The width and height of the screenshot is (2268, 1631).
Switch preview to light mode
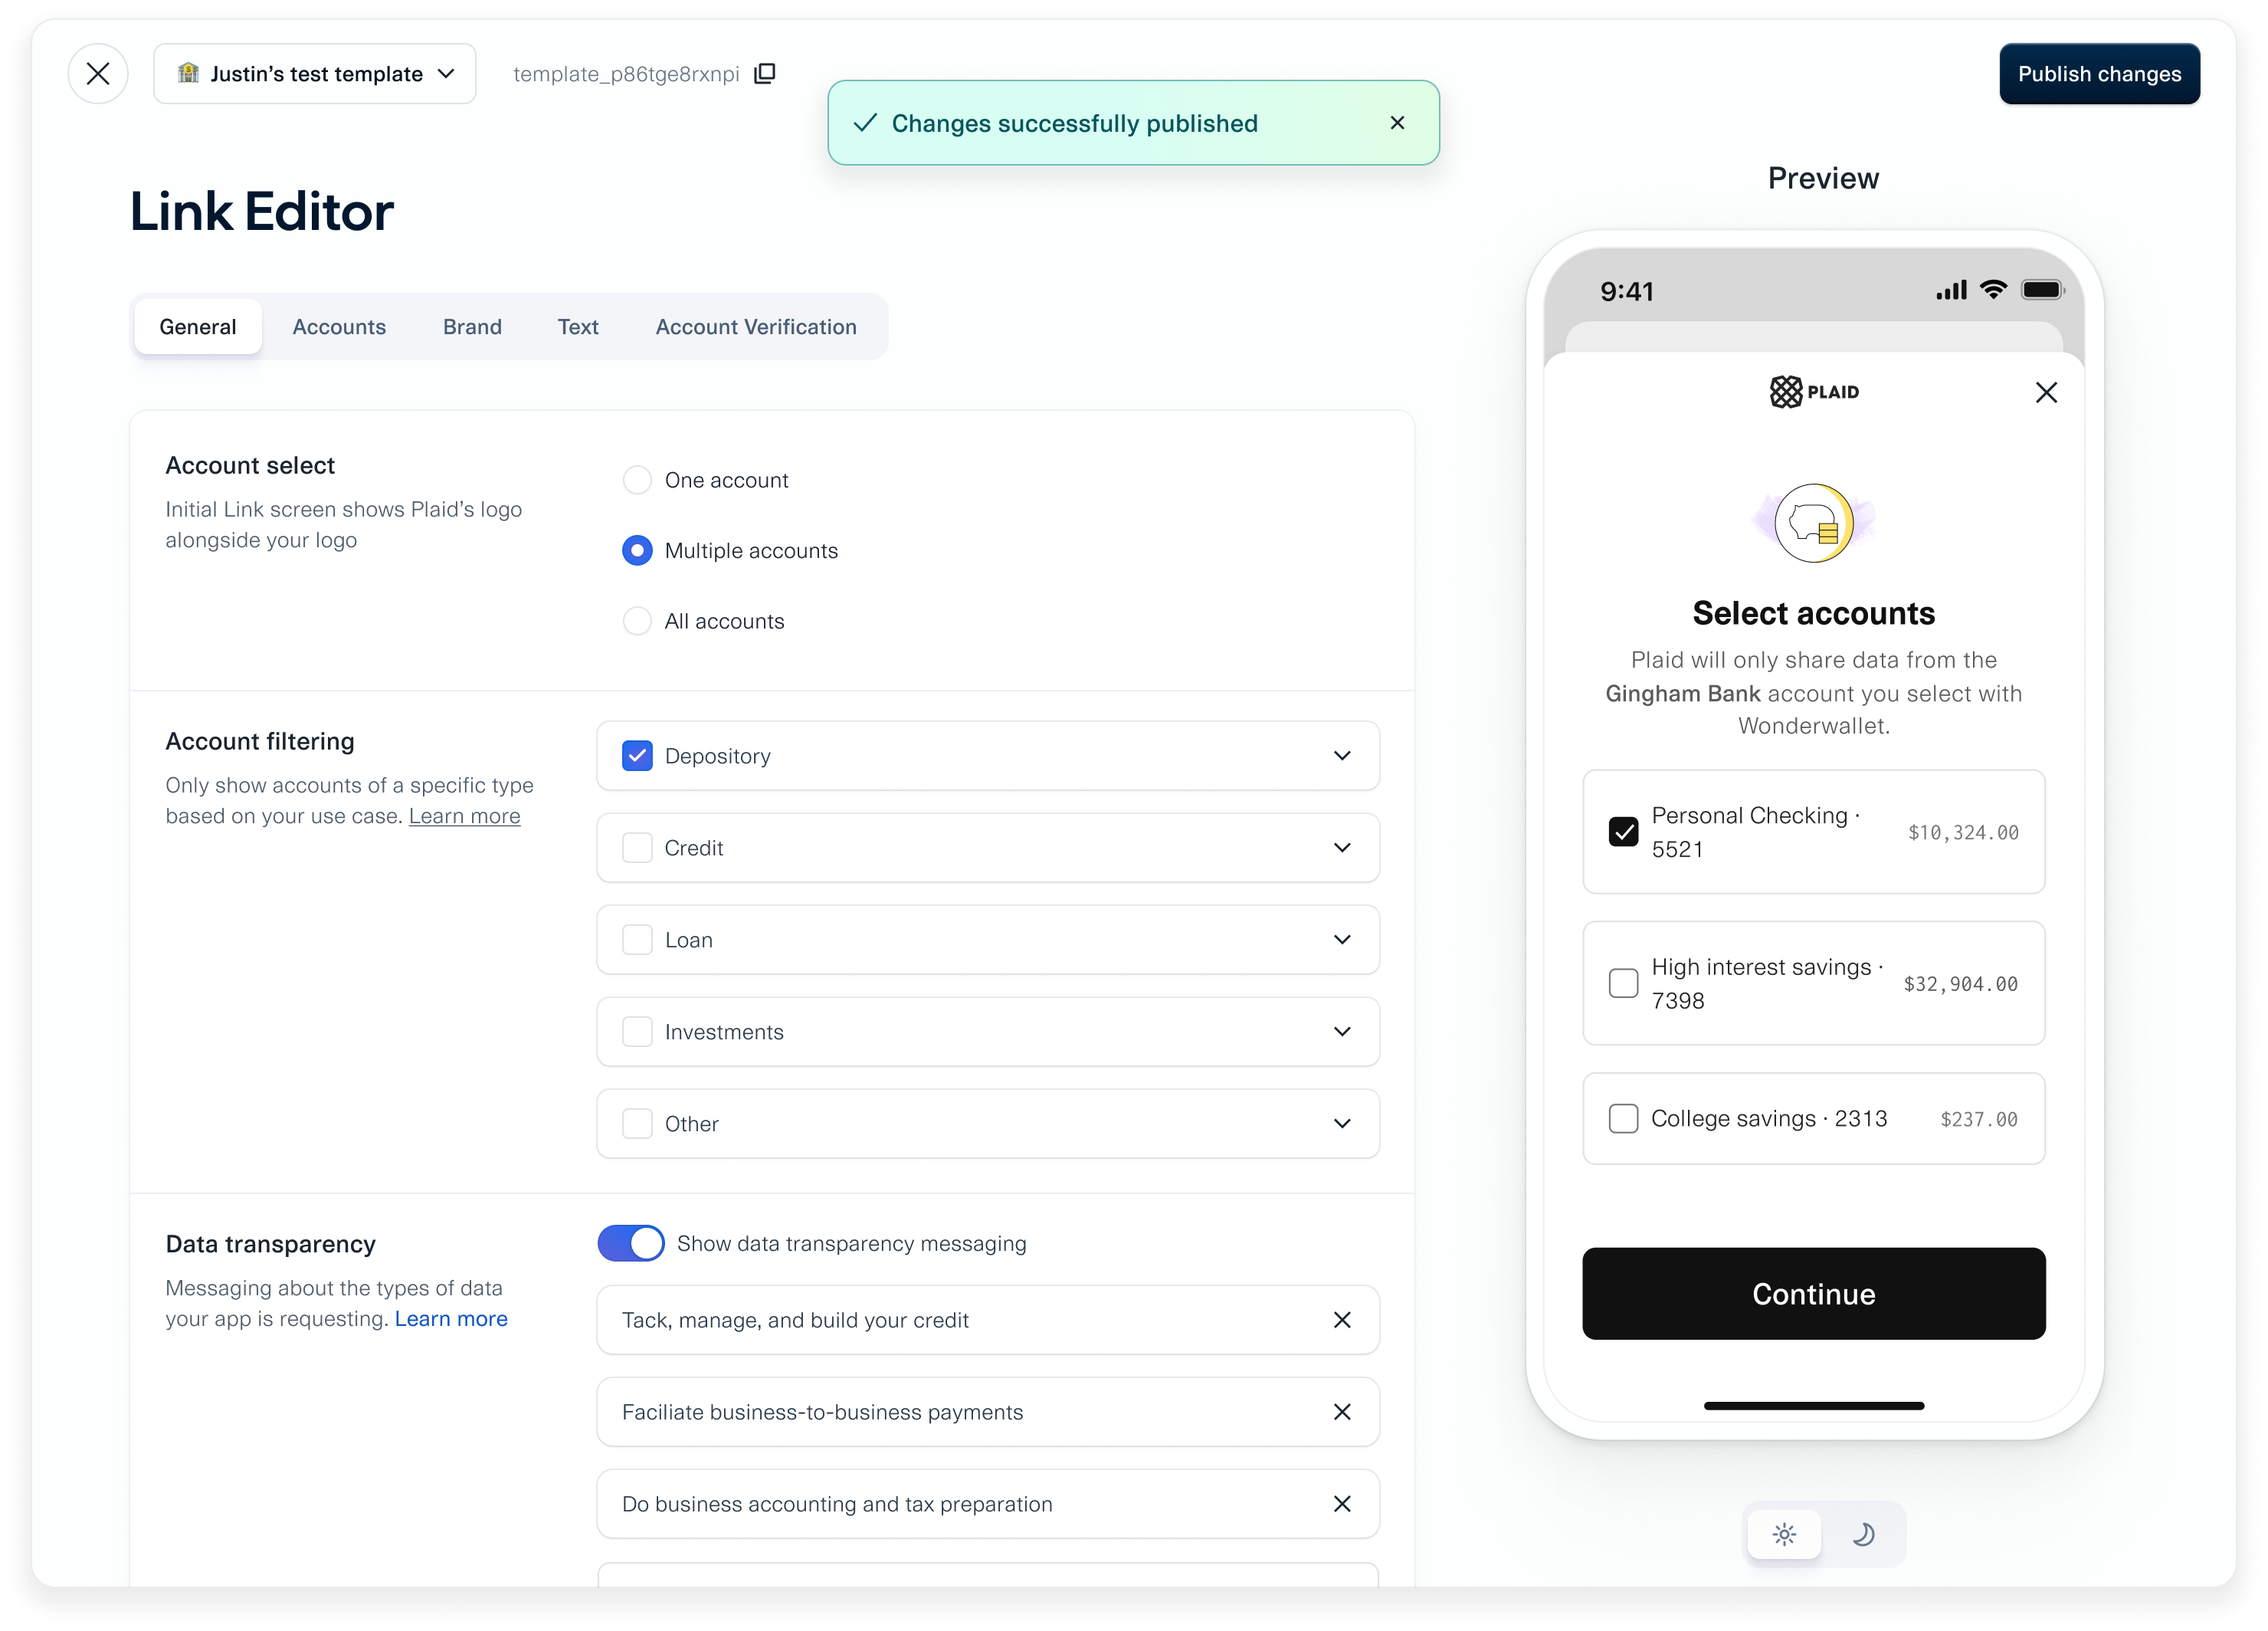[x=1784, y=1534]
